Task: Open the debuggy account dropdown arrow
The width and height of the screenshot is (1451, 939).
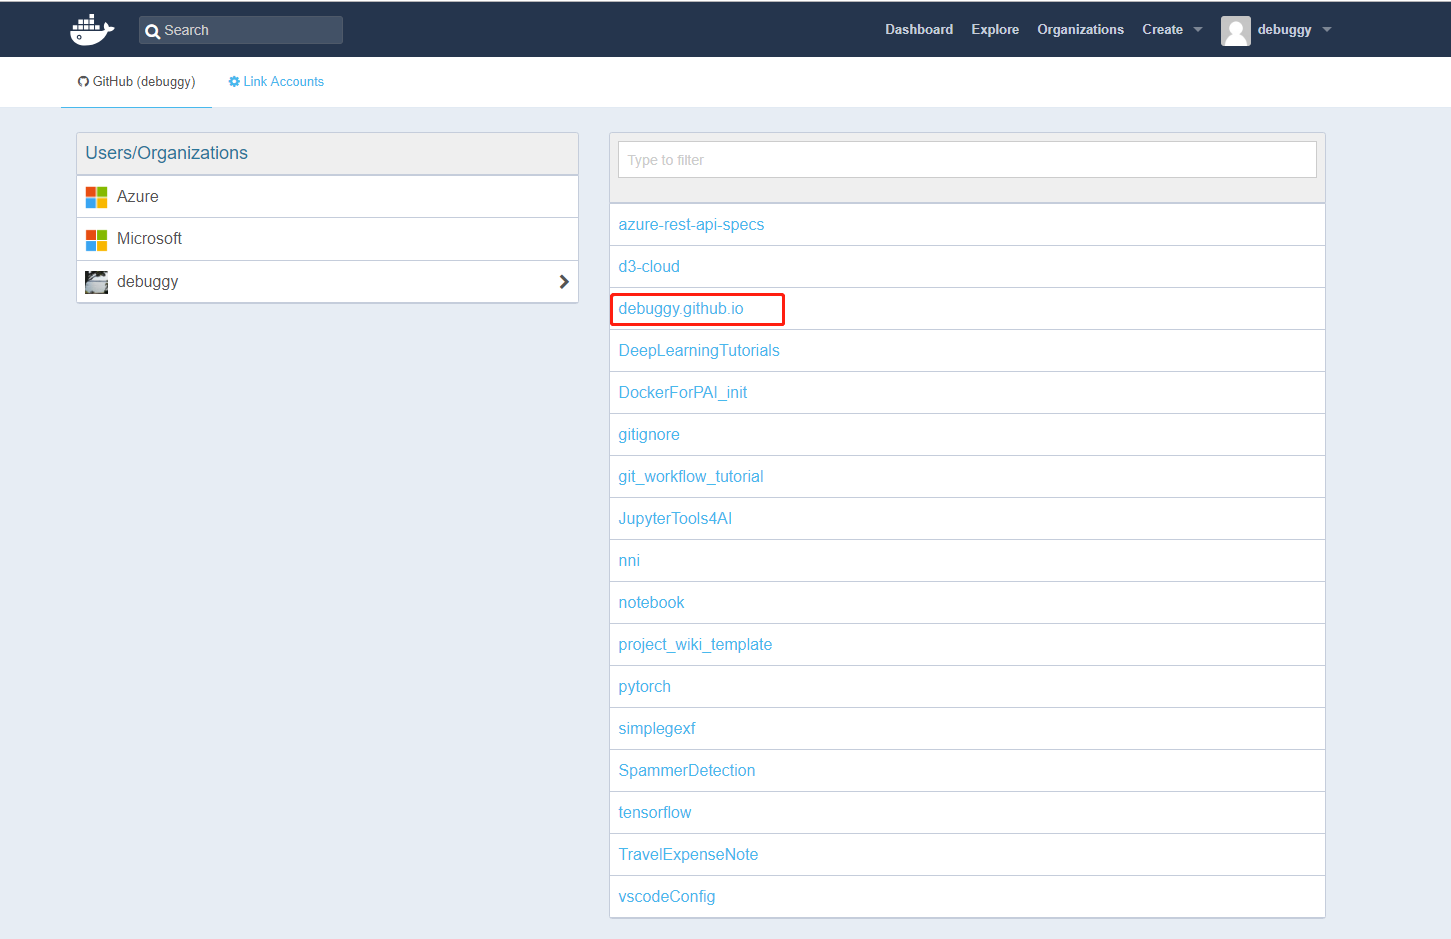Action: pos(1327,30)
